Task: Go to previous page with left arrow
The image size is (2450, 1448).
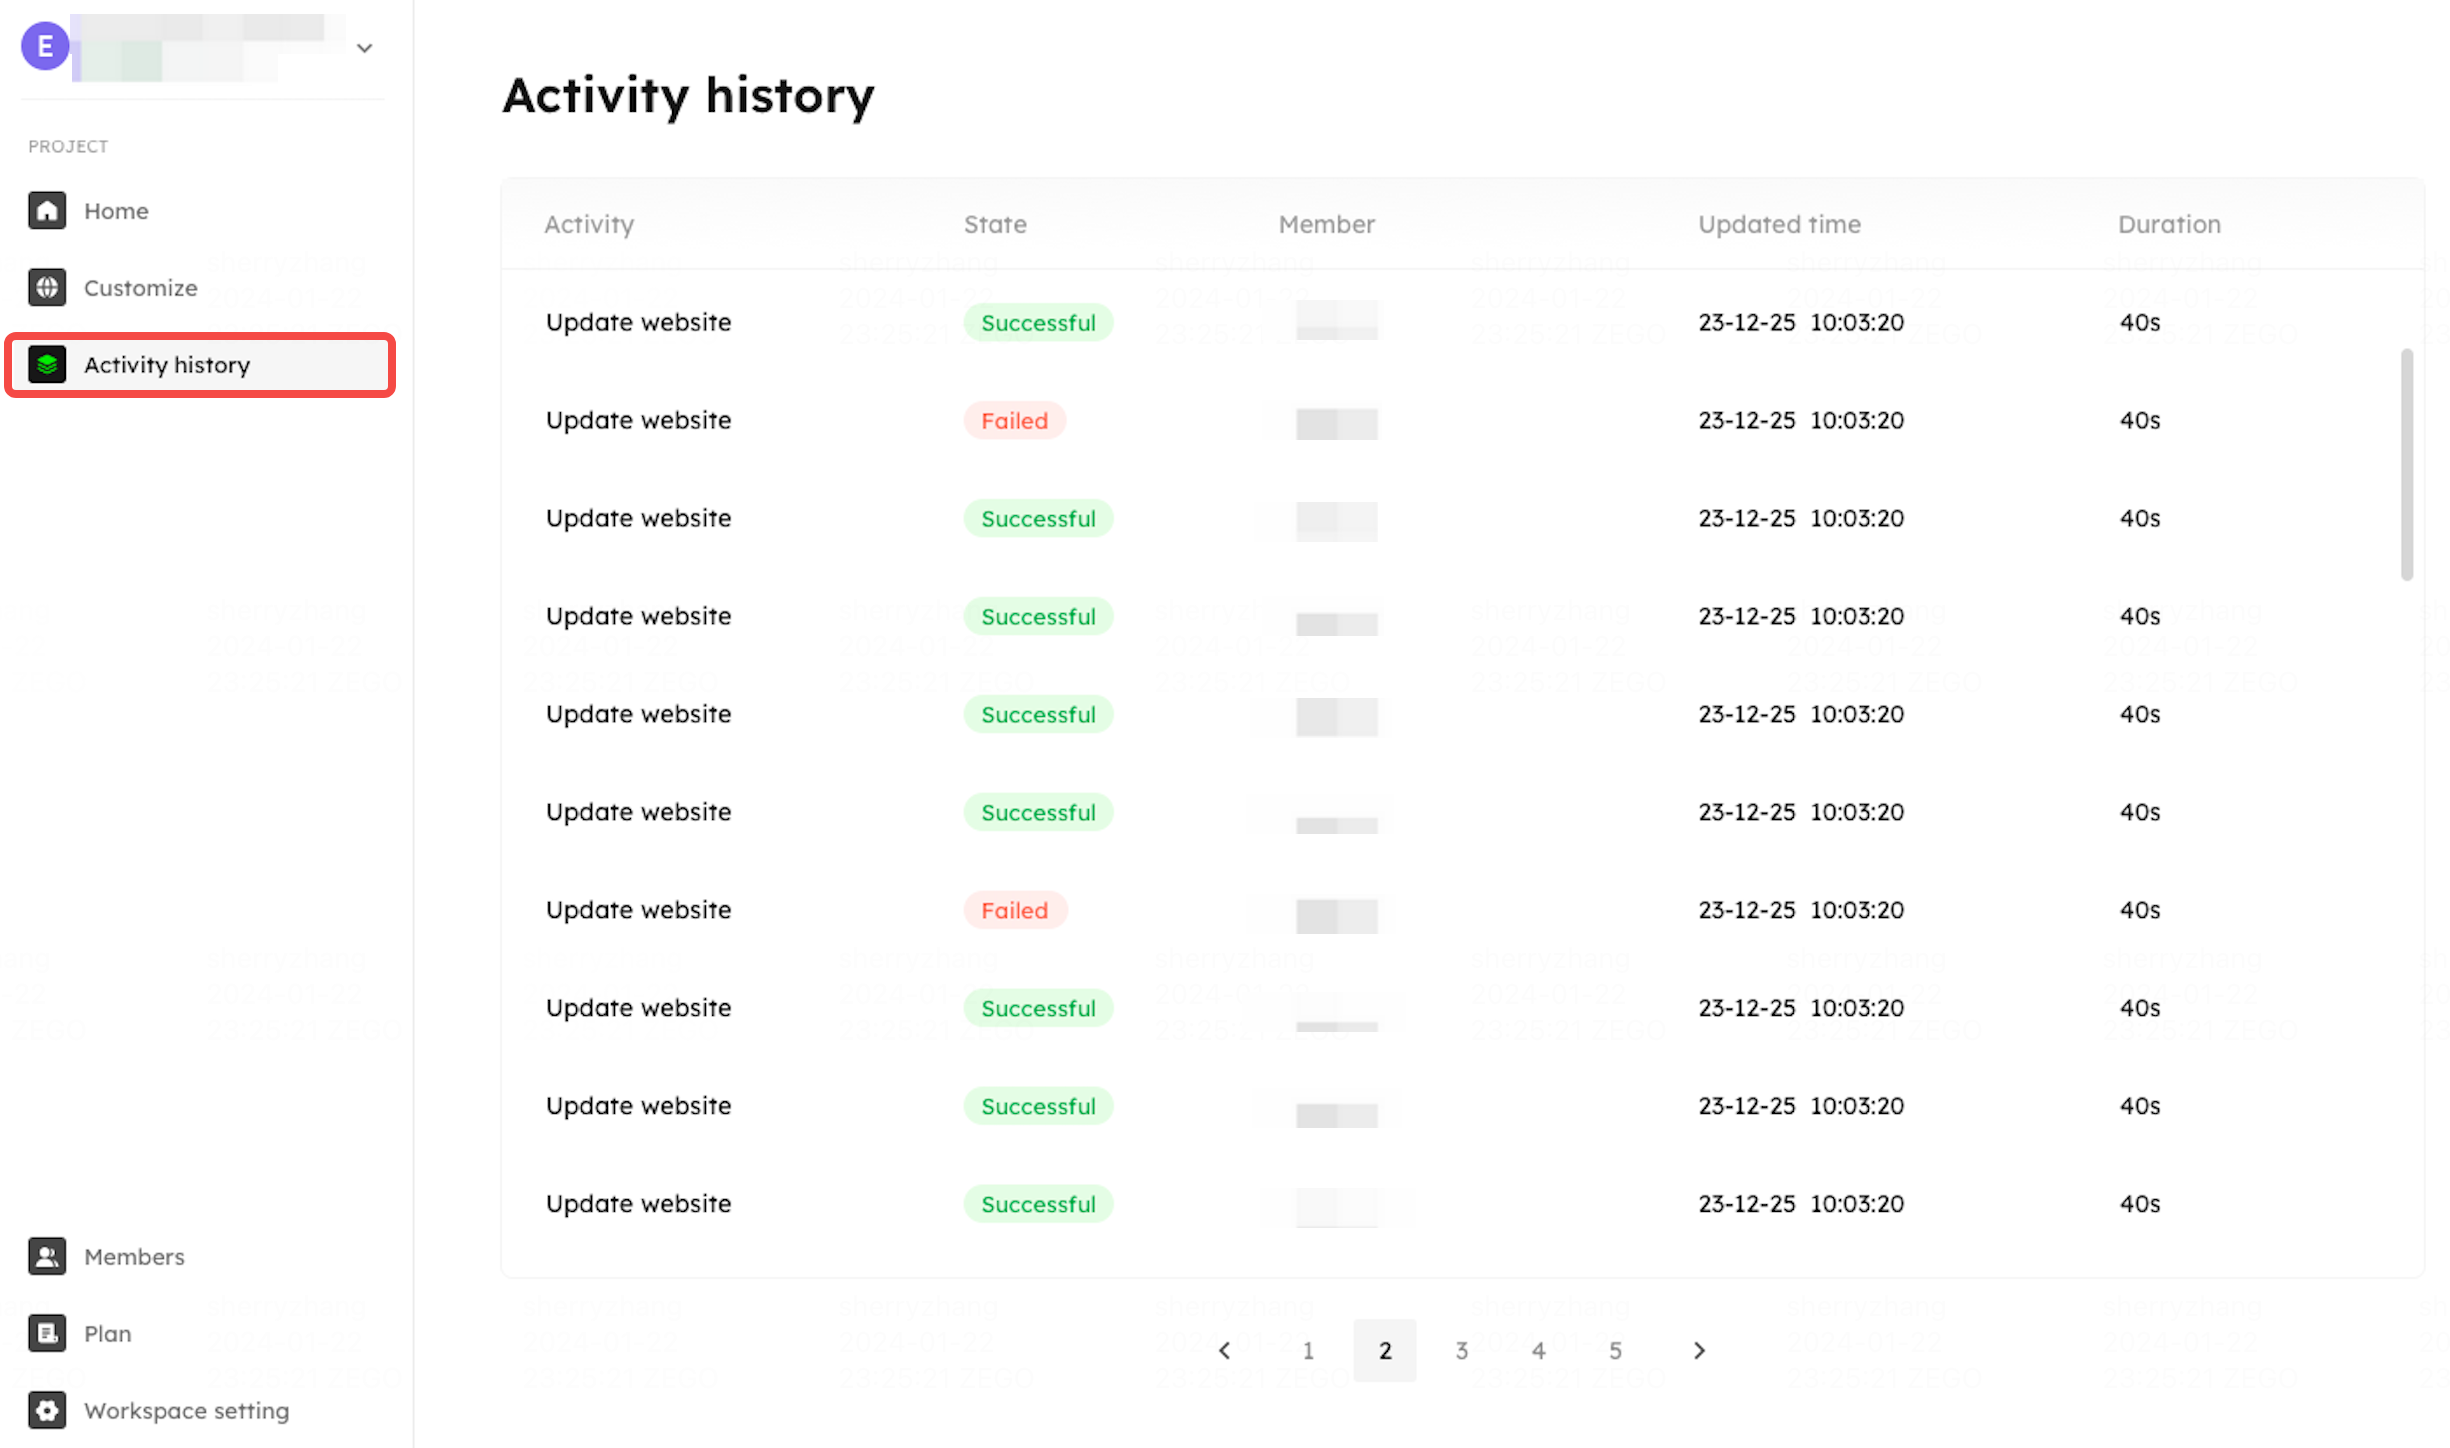Action: coord(1225,1351)
